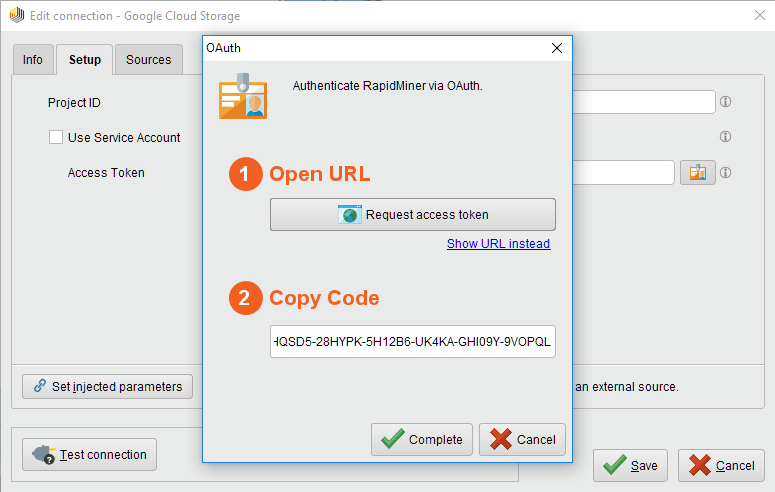Run Test connection

(x=90, y=454)
